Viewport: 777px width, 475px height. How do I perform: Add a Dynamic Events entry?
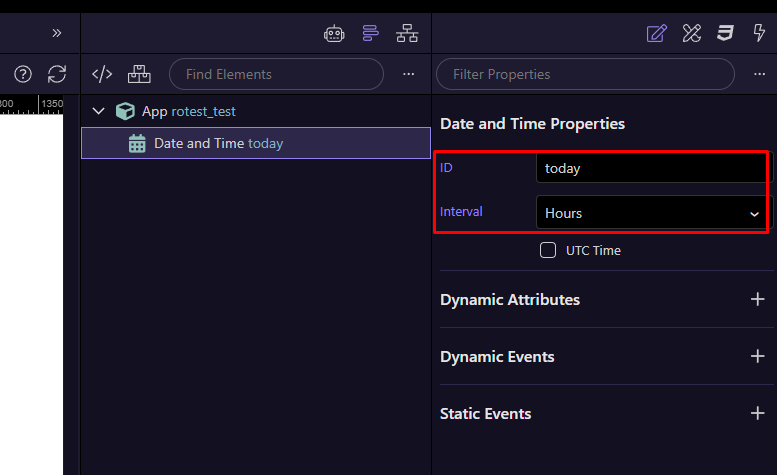[x=757, y=356]
